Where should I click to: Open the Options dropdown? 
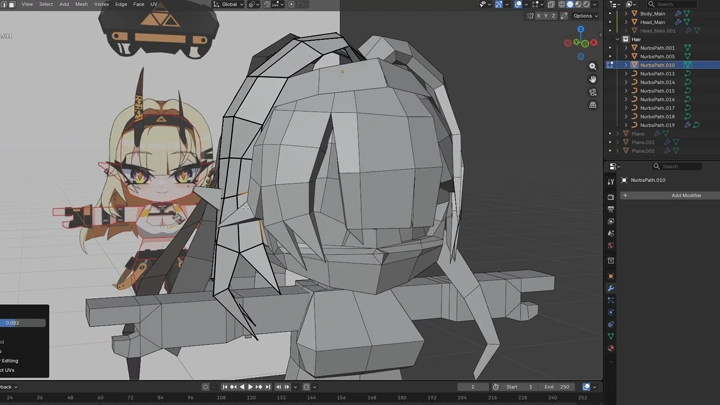click(585, 16)
